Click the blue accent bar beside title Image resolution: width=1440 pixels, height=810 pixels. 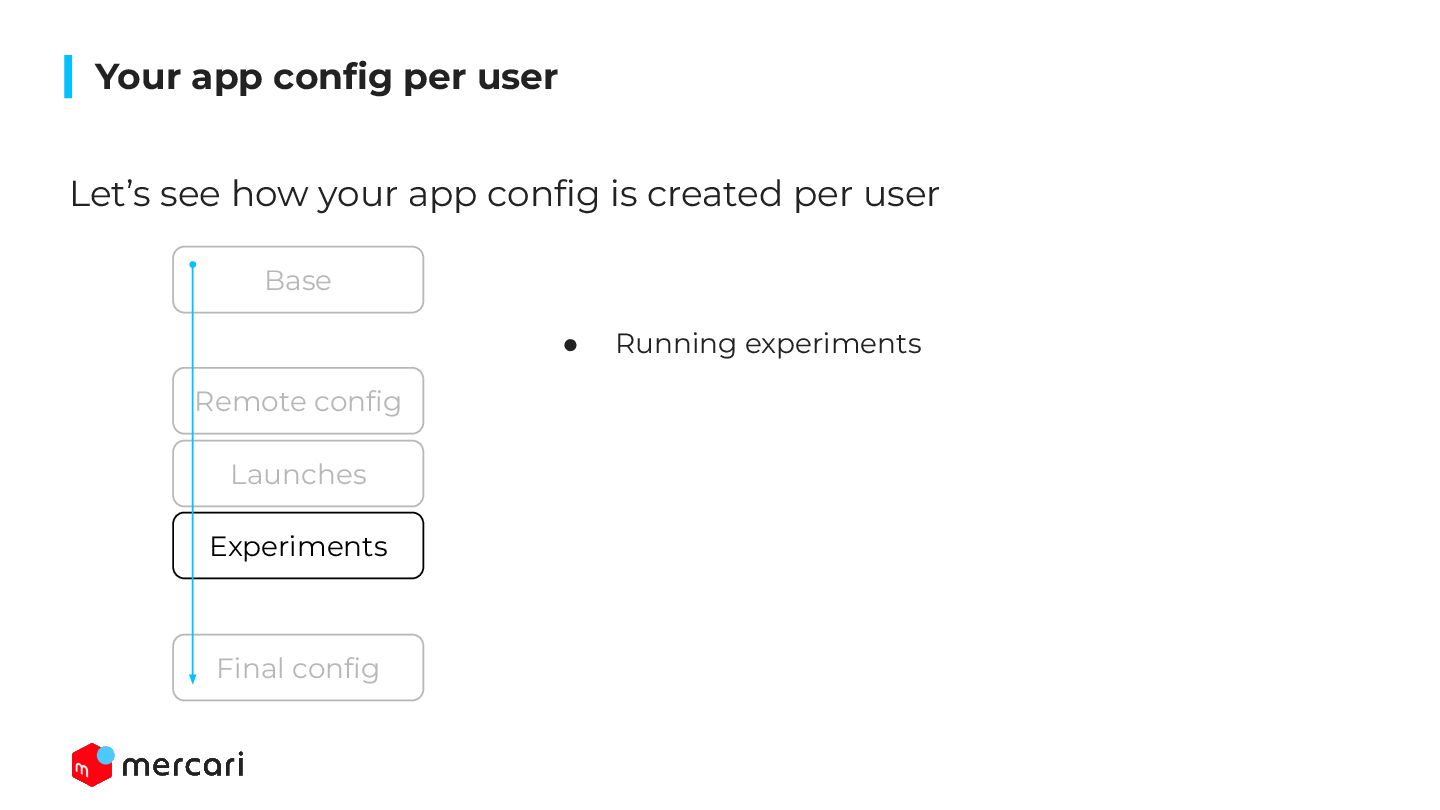tap(68, 77)
